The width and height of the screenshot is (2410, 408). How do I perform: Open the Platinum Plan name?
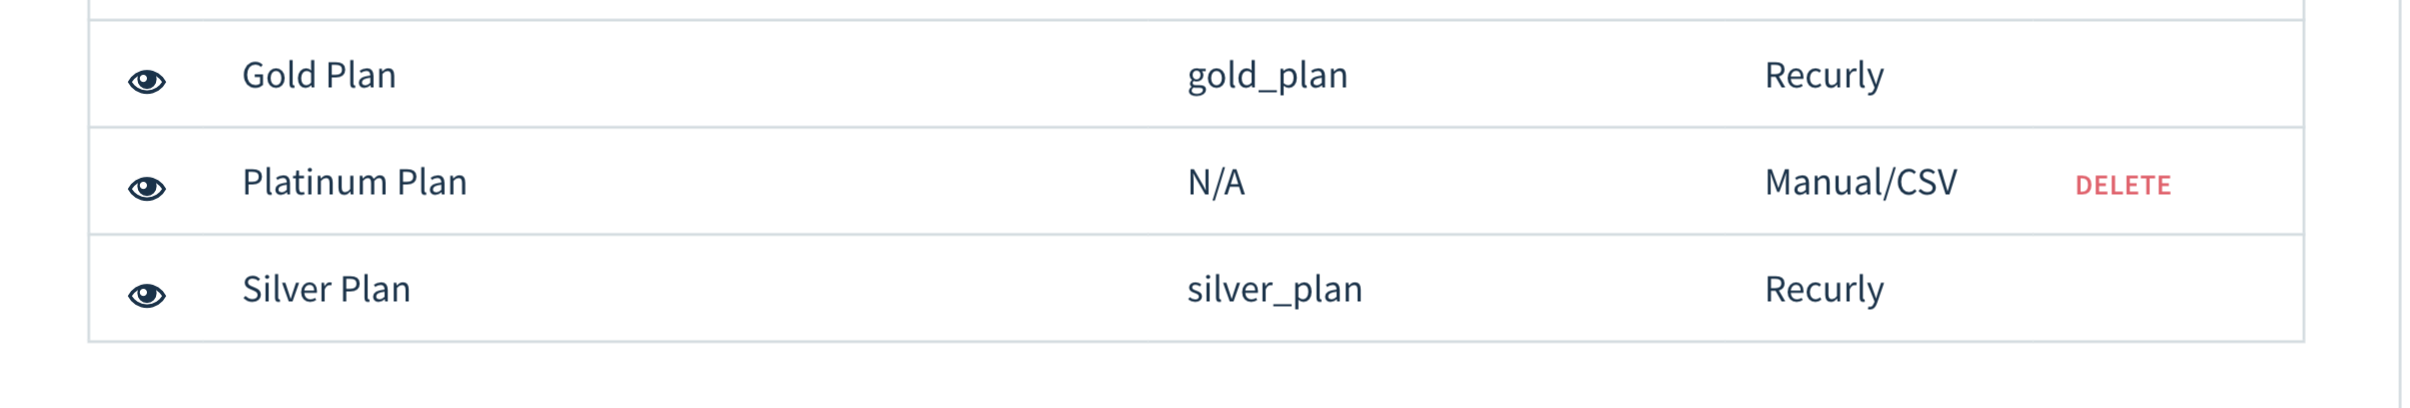coord(354,182)
